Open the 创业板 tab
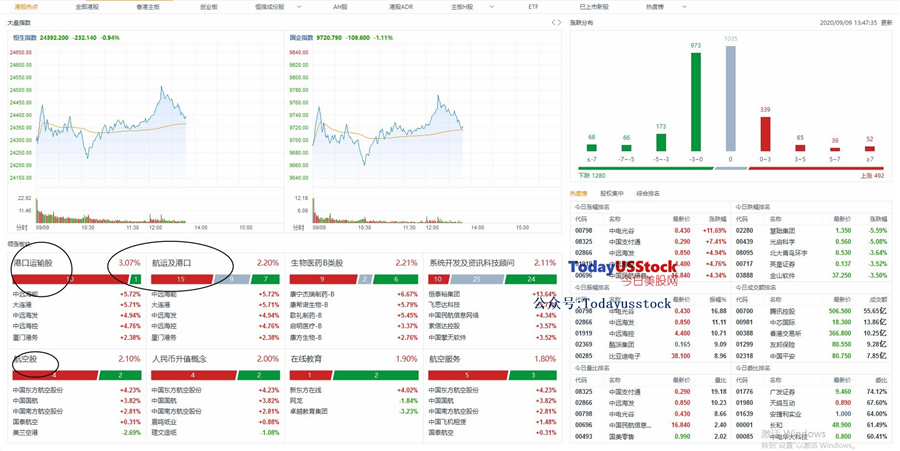The height and width of the screenshot is (451, 900). click(208, 7)
